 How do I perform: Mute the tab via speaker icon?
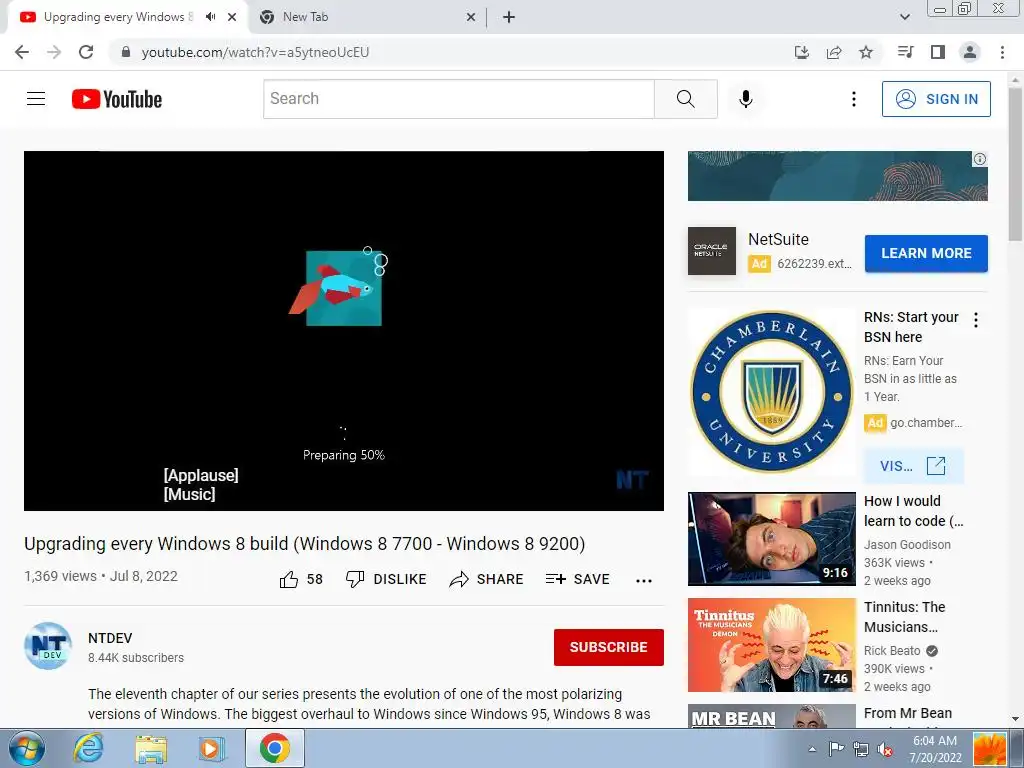click(x=210, y=17)
